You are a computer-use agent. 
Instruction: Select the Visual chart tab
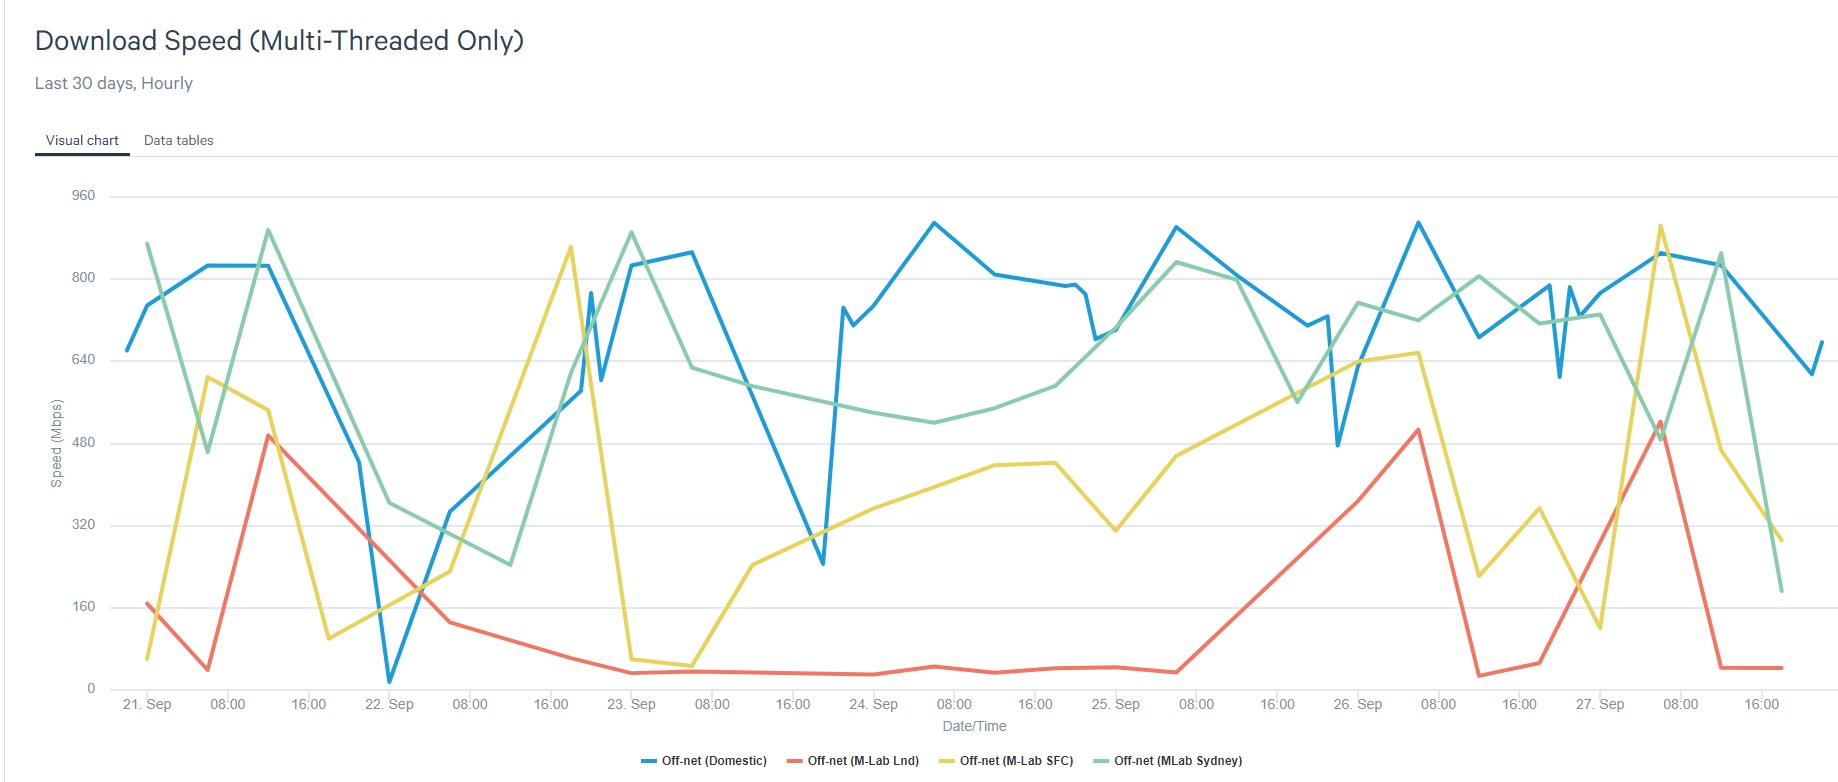(x=82, y=140)
